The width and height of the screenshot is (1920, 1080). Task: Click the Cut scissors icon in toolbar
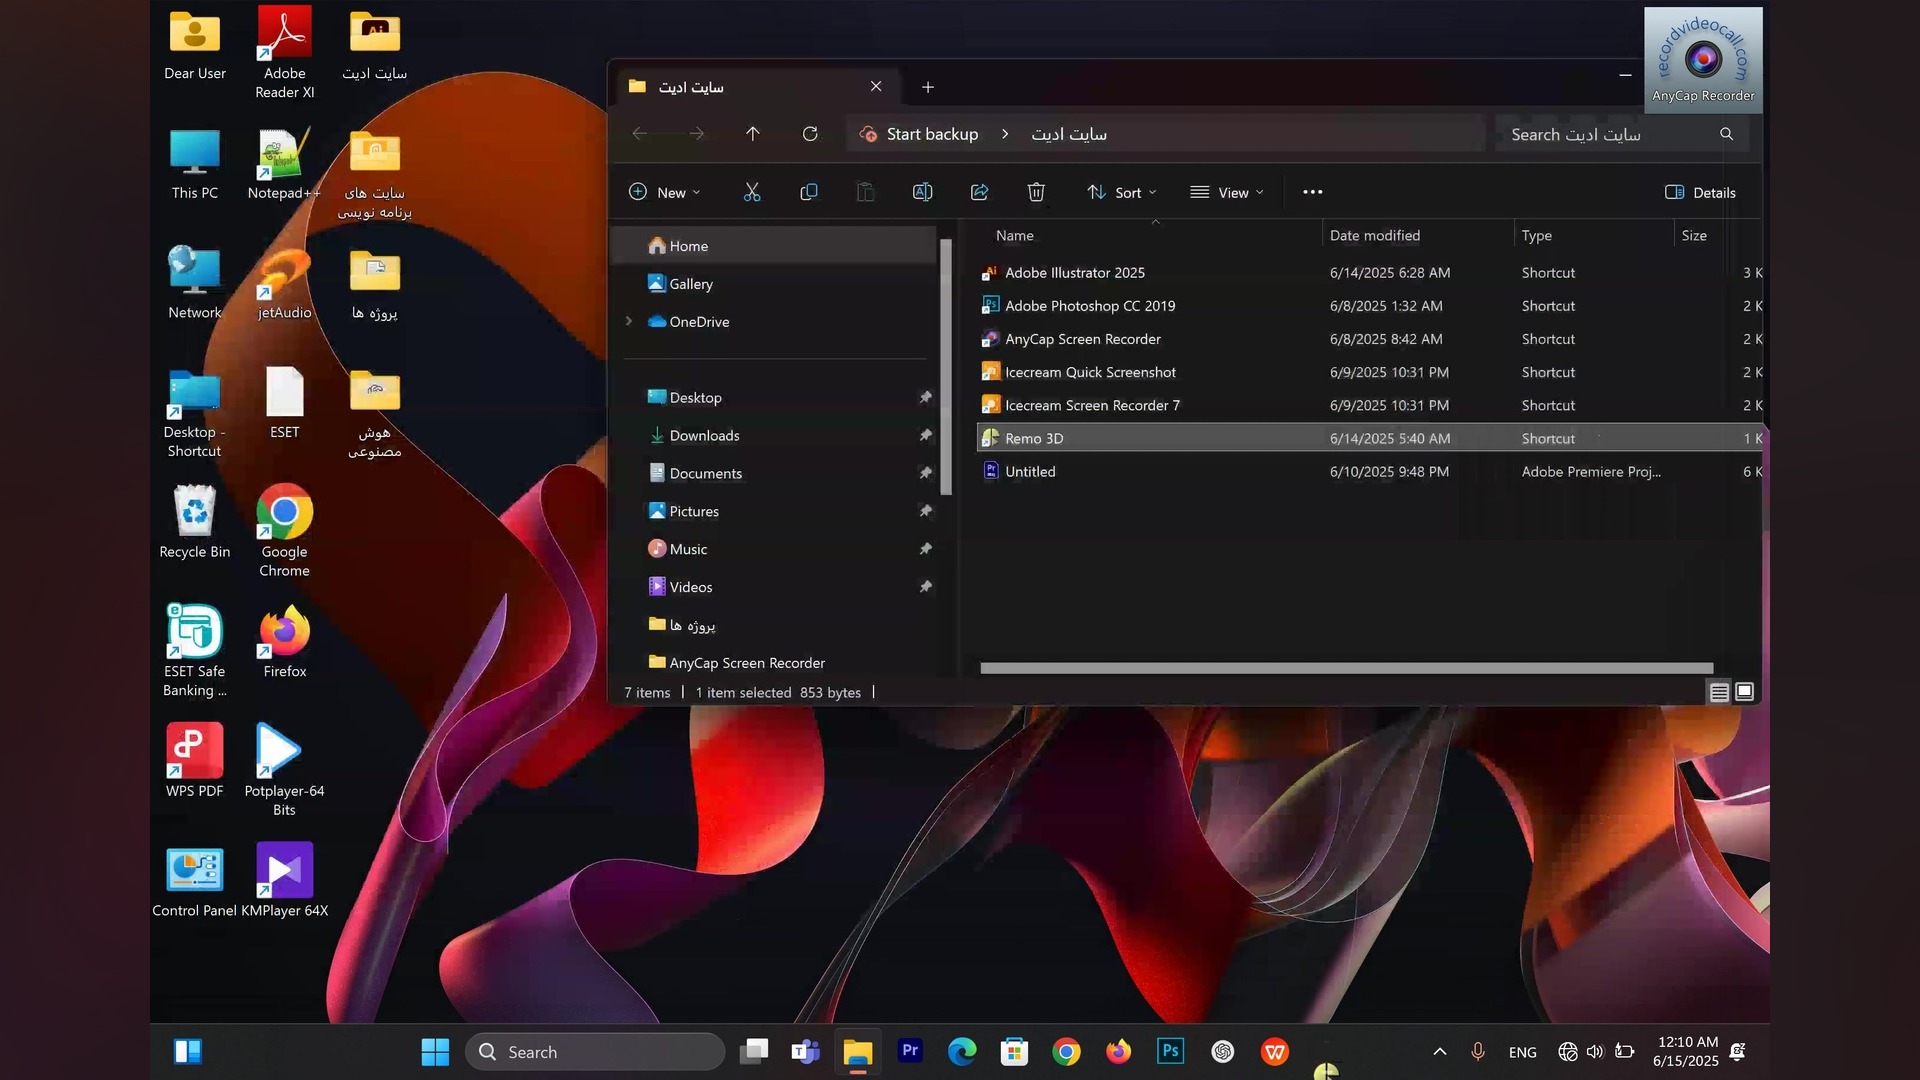(x=752, y=192)
